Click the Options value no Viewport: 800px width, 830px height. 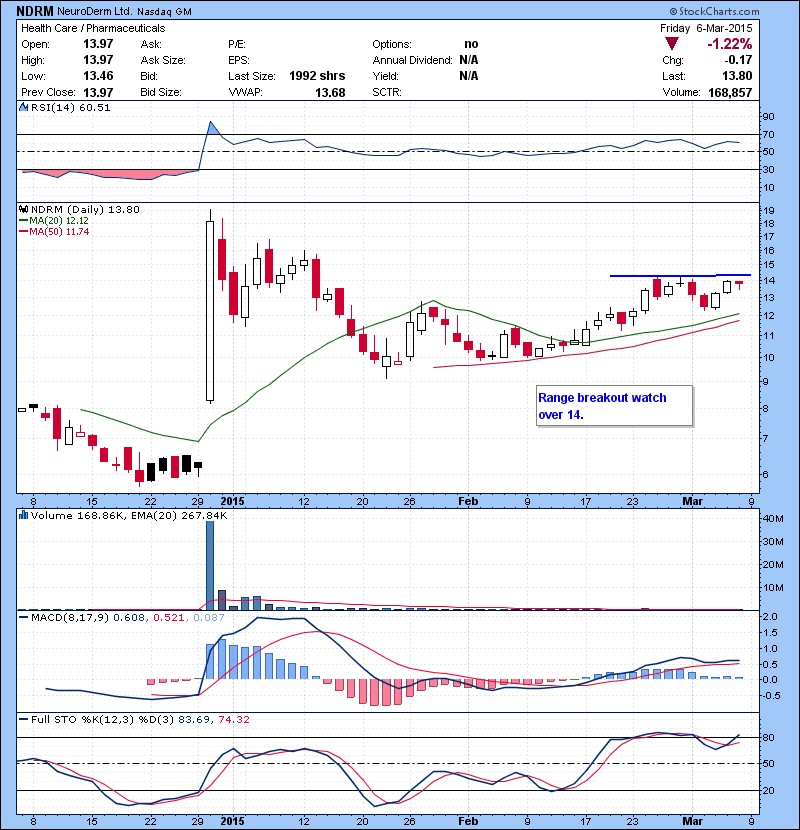[471, 44]
